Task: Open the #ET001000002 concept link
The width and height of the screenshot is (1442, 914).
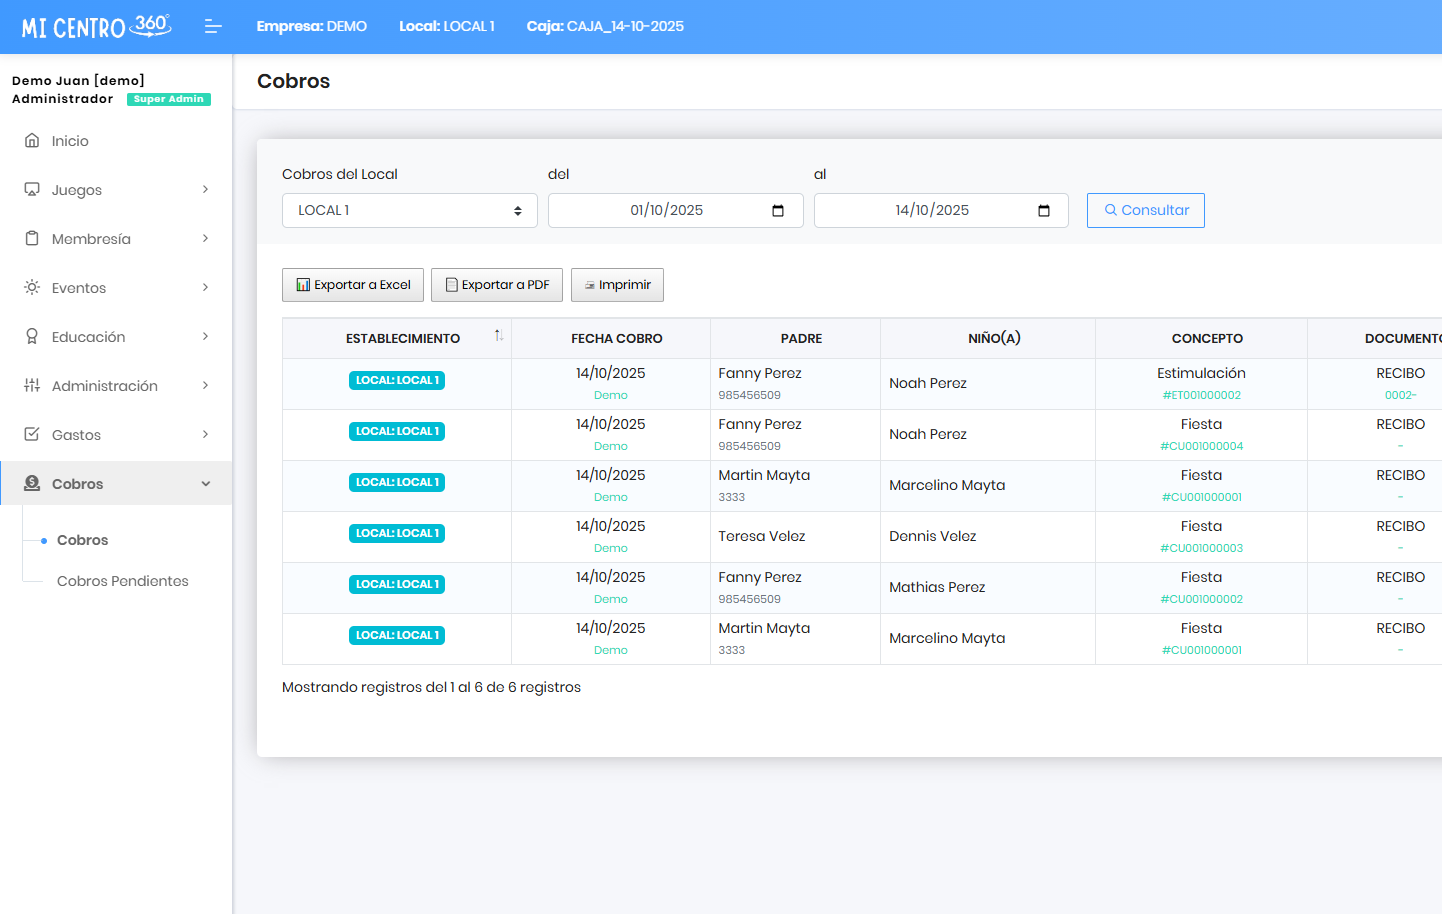Action: (1201, 396)
